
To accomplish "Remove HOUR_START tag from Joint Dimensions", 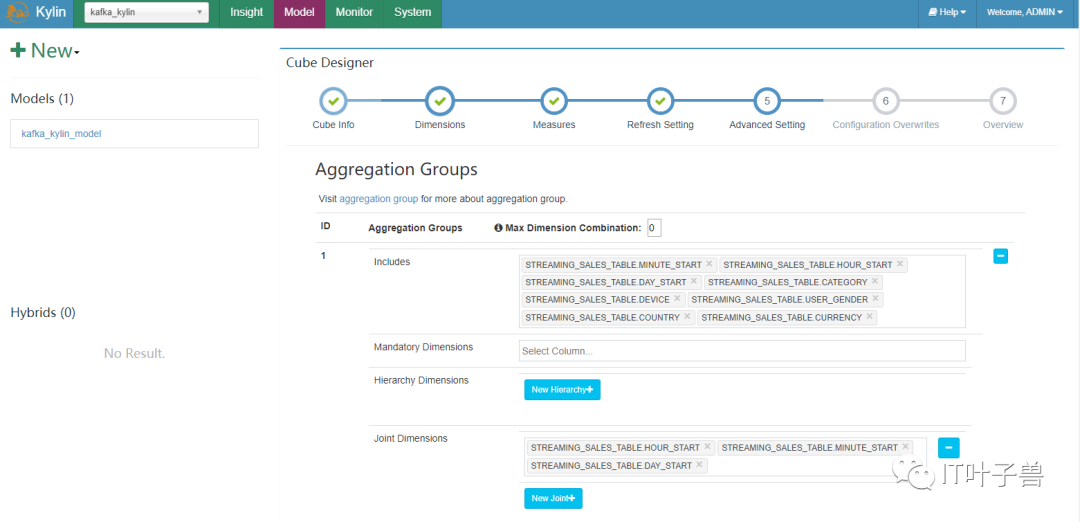I will [707, 447].
